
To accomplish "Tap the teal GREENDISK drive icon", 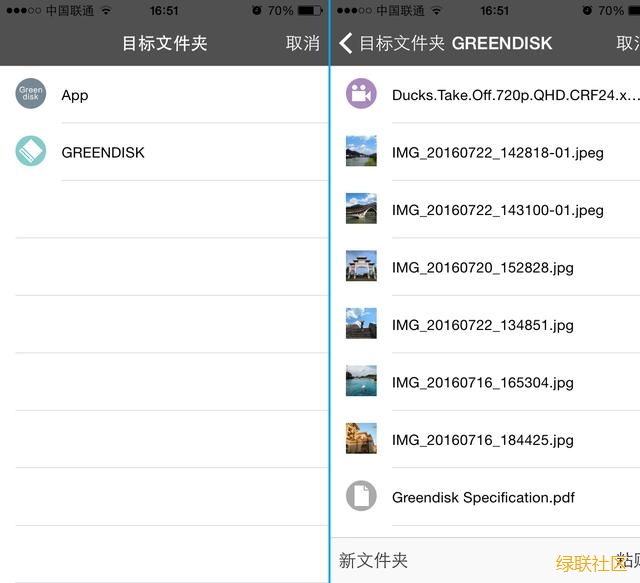I will coord(31,152).
